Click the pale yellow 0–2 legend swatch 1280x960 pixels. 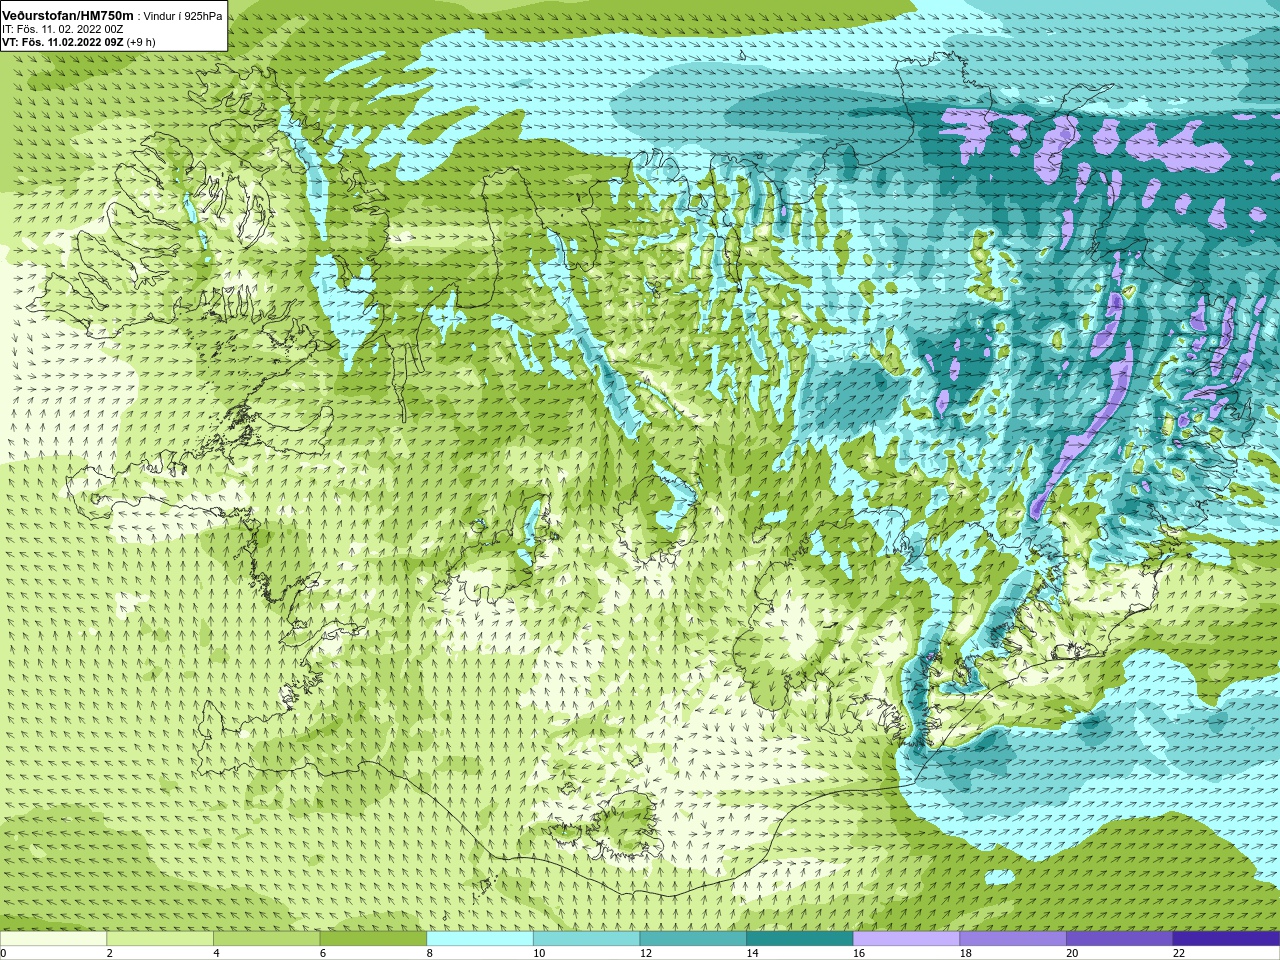click(x=53, y=939)
